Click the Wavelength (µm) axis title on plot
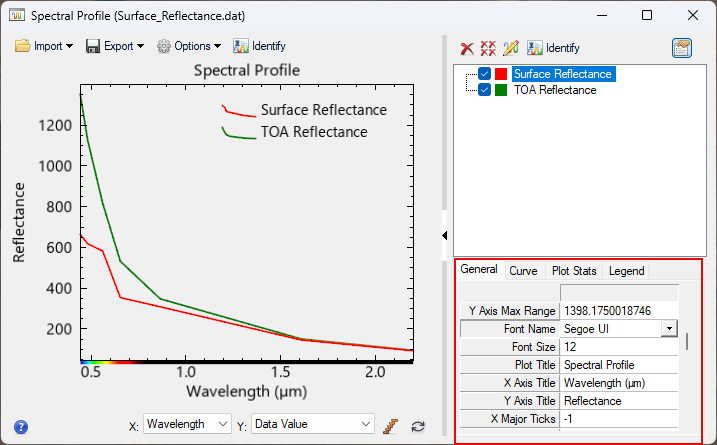 click(x=247, y=392)
